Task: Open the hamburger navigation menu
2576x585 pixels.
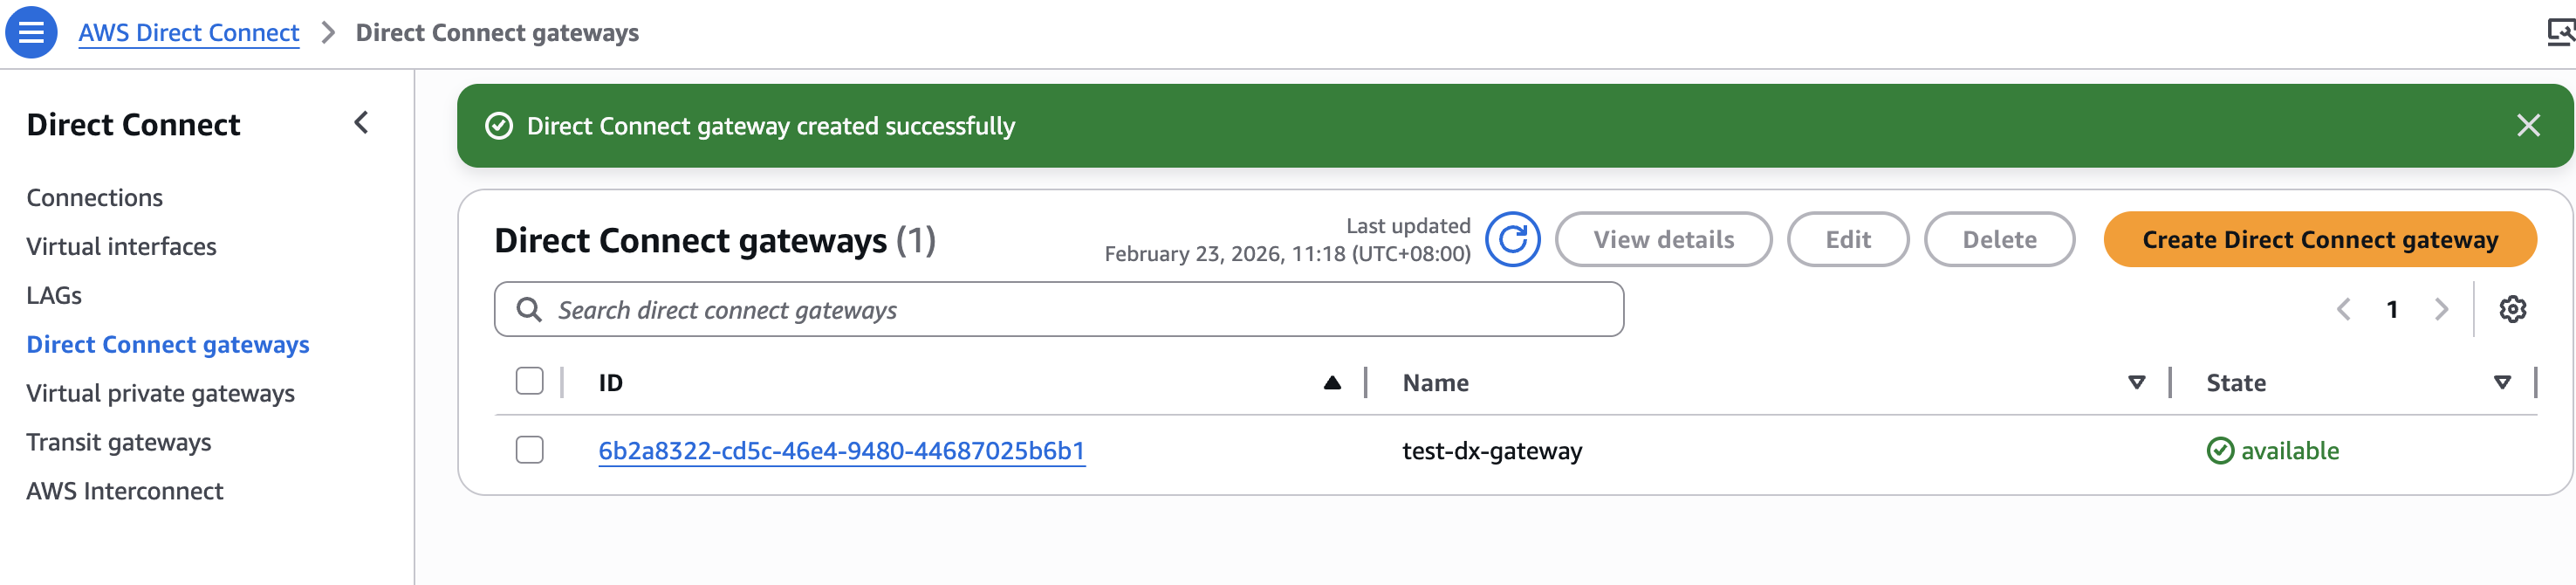Action: [x=31, y=32]
